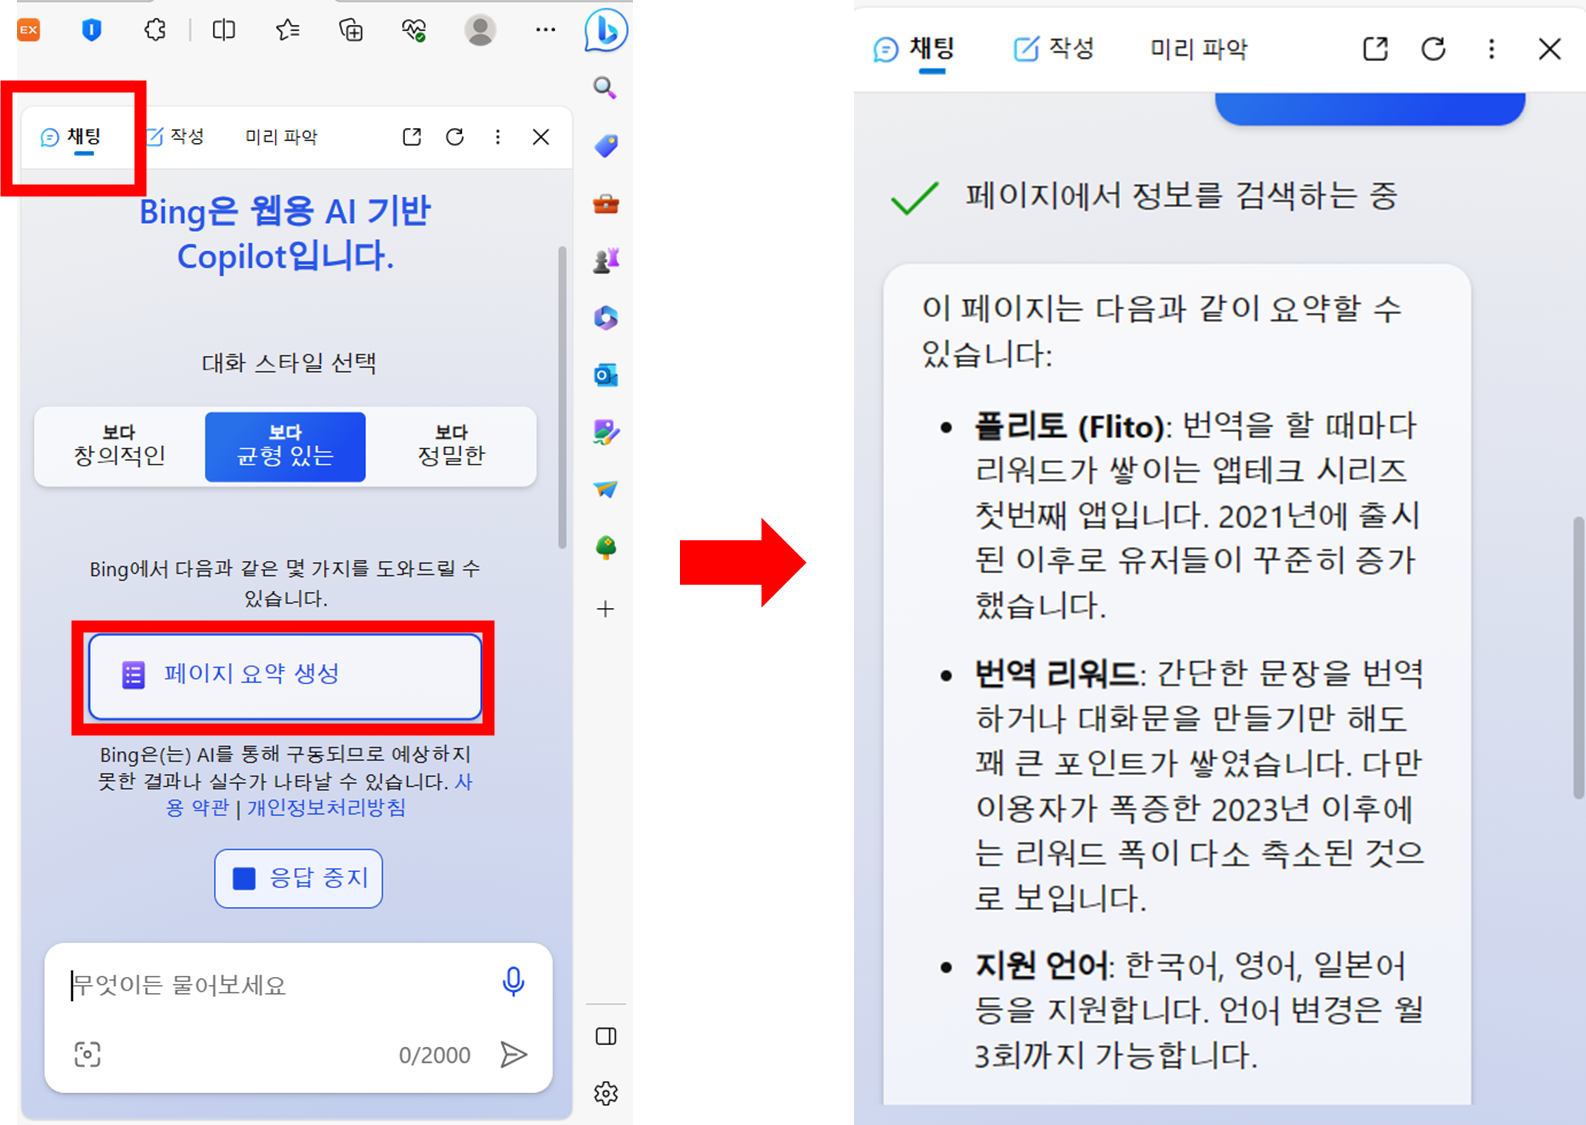Image resolution: width=1586 pixels, height=1125 pixels.
Task: Choose 보다 정밀한 conversation style
Action: click(x=451, y=446)
